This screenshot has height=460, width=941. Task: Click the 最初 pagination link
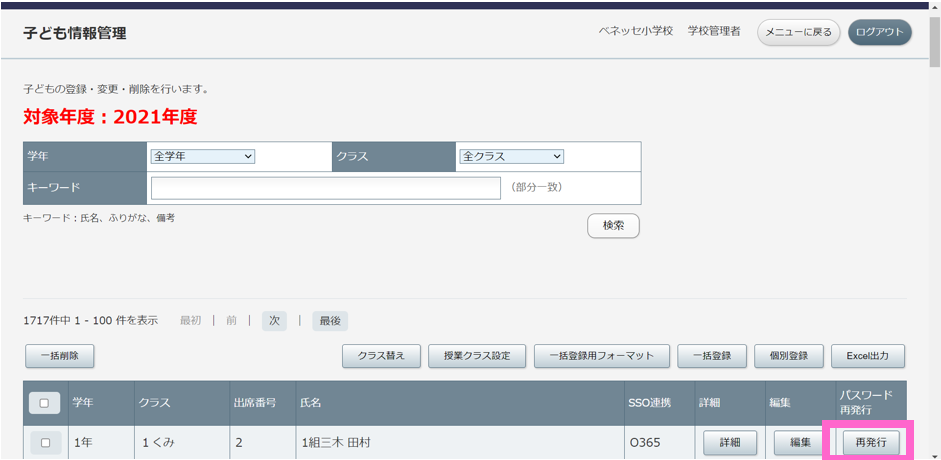pos(190,321)
